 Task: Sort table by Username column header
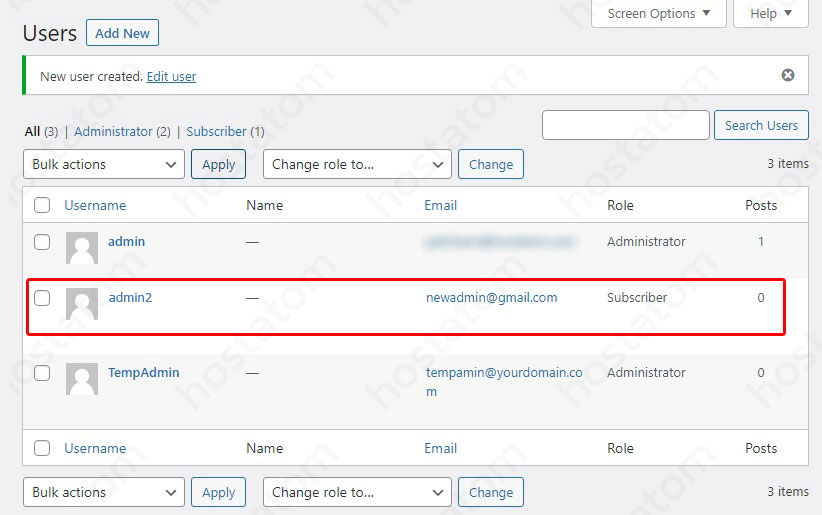[x=95, y=205]
